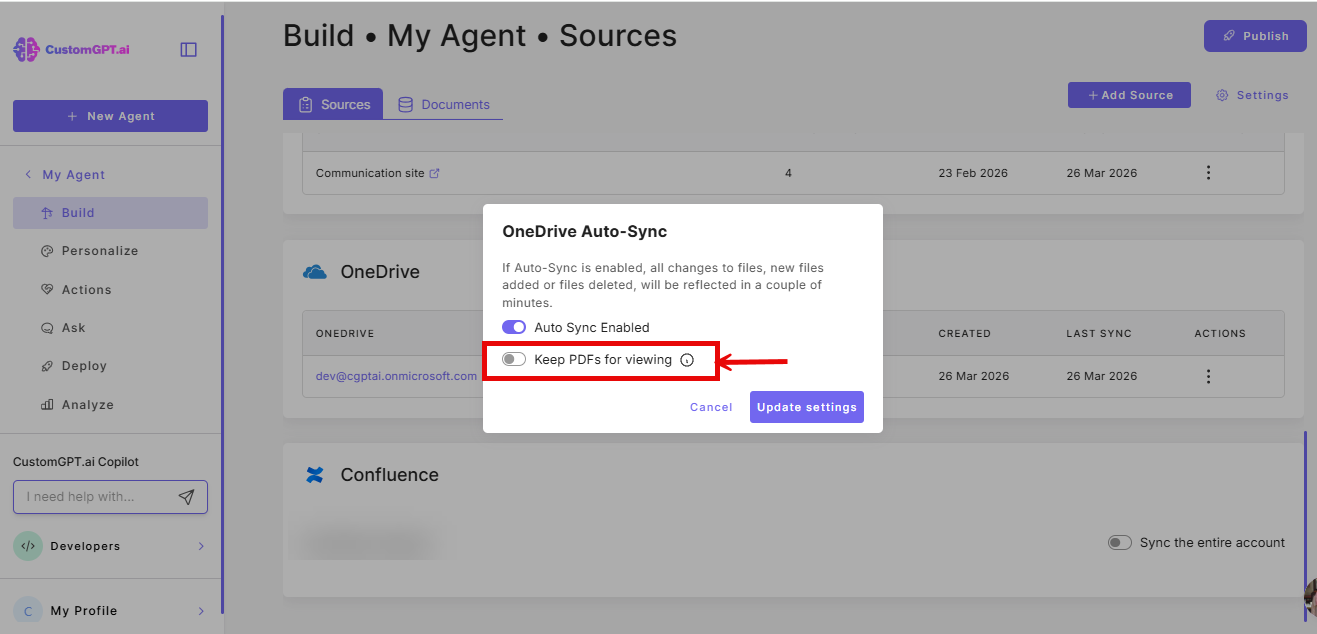The image size is (1317, 634).
Task: Open the actions menu for dev@cgptai.onmicrosoft.com
Action: pos(1208,376)
